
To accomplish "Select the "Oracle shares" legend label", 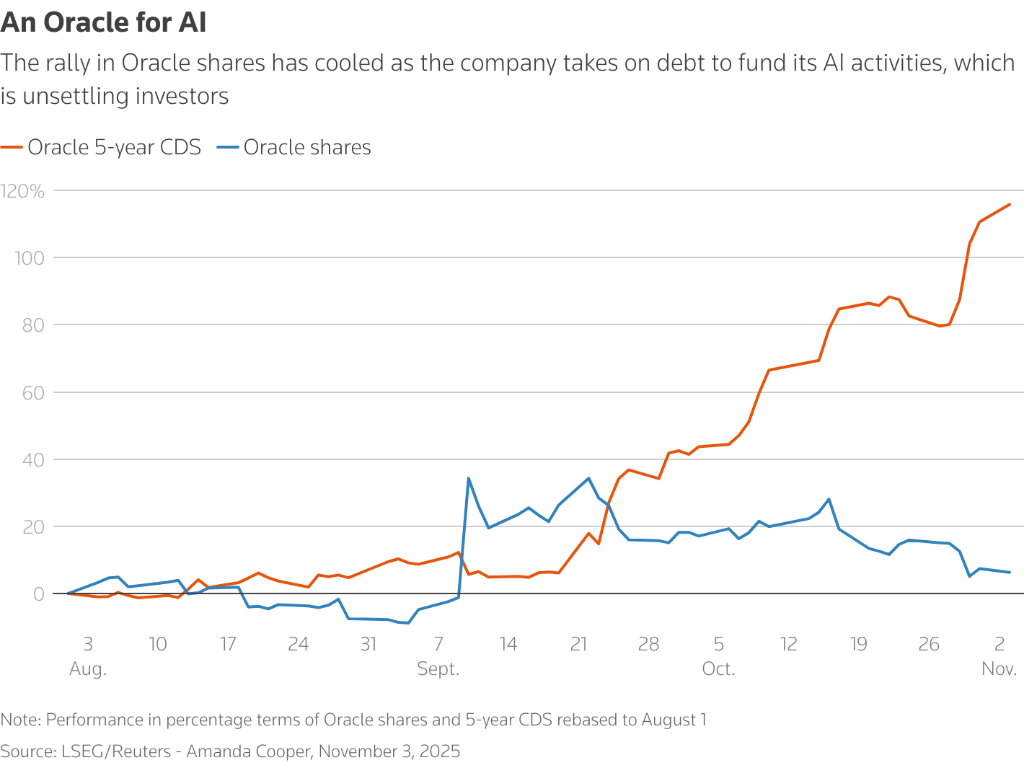I will pyautogui.click(x=307, y=148).
